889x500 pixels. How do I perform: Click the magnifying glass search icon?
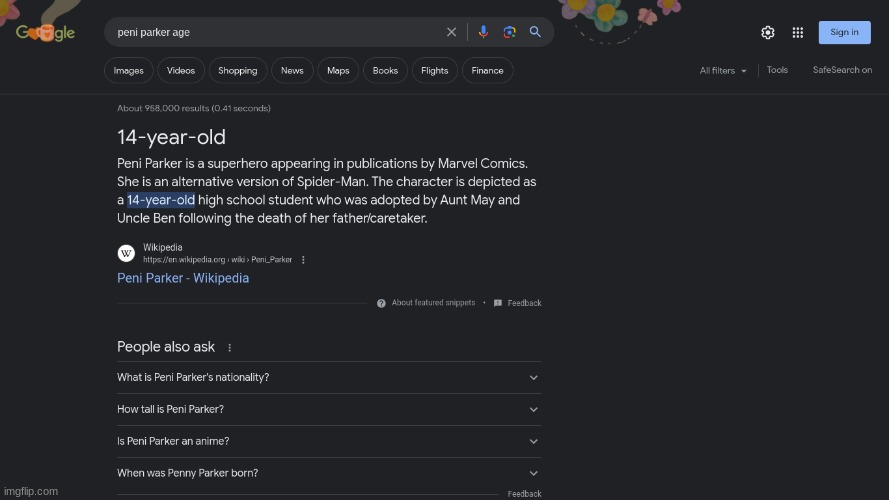[x=535, y=32]
